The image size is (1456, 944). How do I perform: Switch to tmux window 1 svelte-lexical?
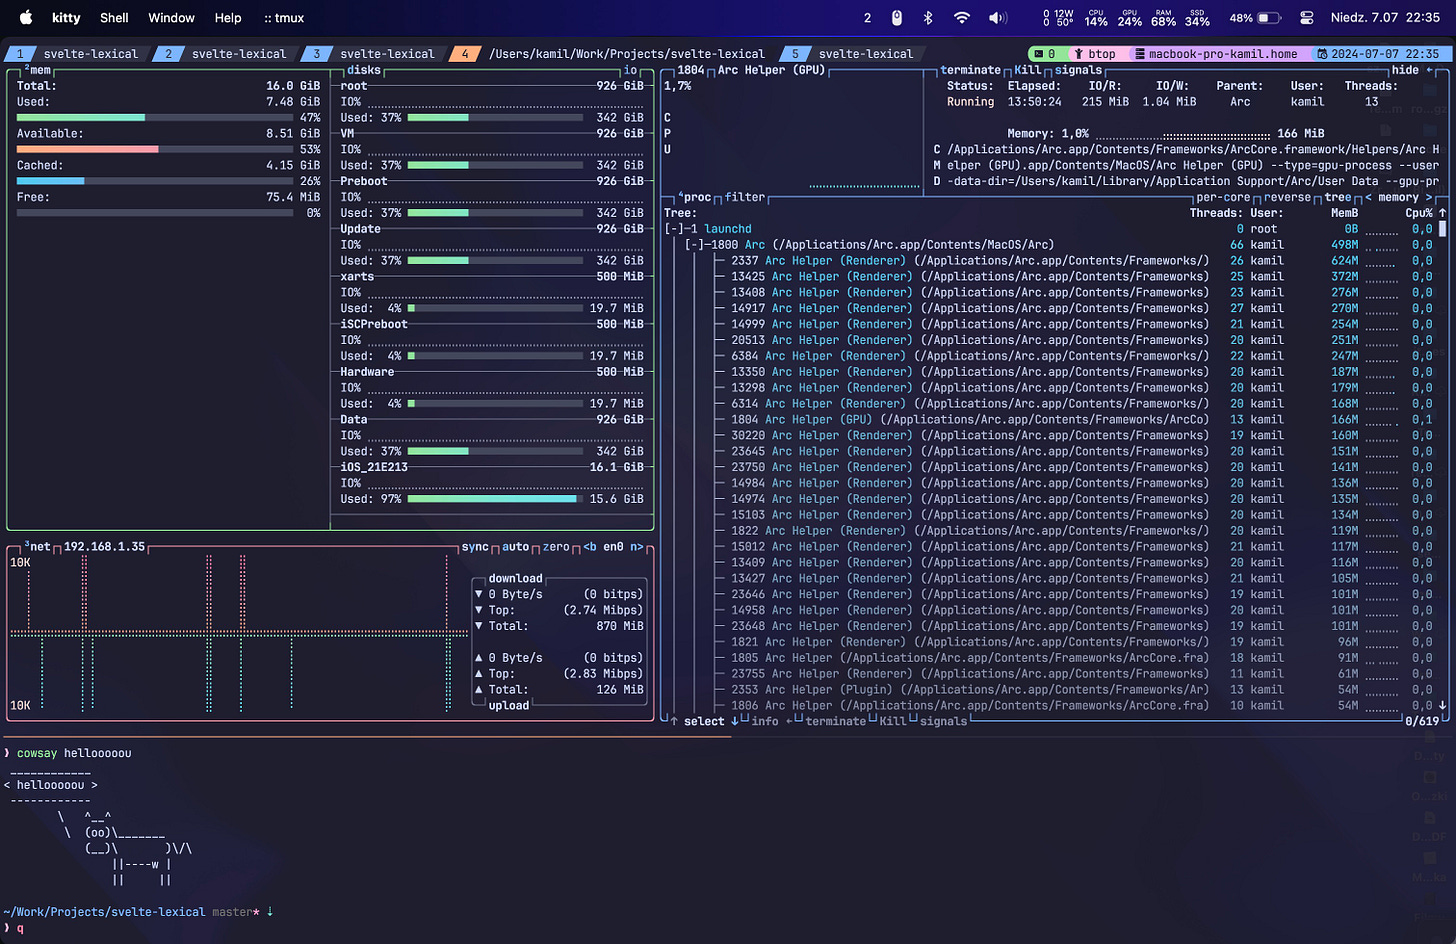75,54
